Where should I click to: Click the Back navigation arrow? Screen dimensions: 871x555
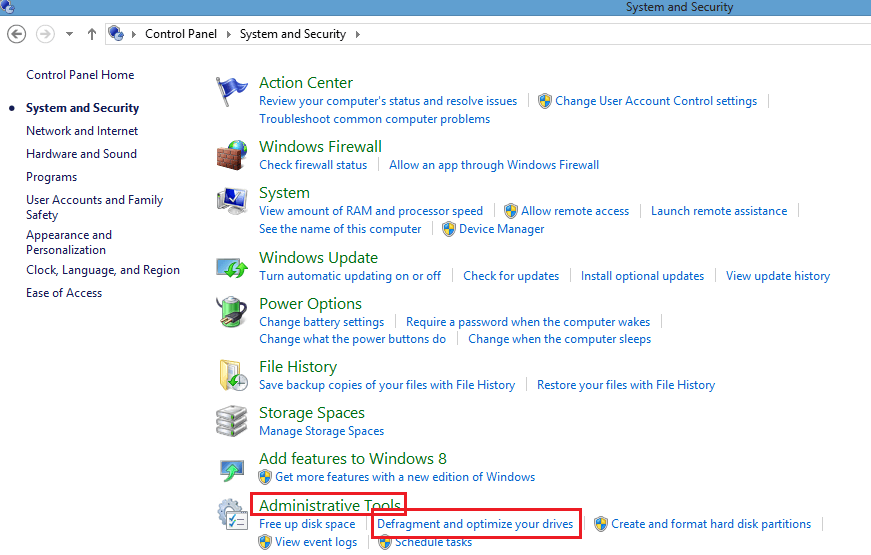(17, 34)
